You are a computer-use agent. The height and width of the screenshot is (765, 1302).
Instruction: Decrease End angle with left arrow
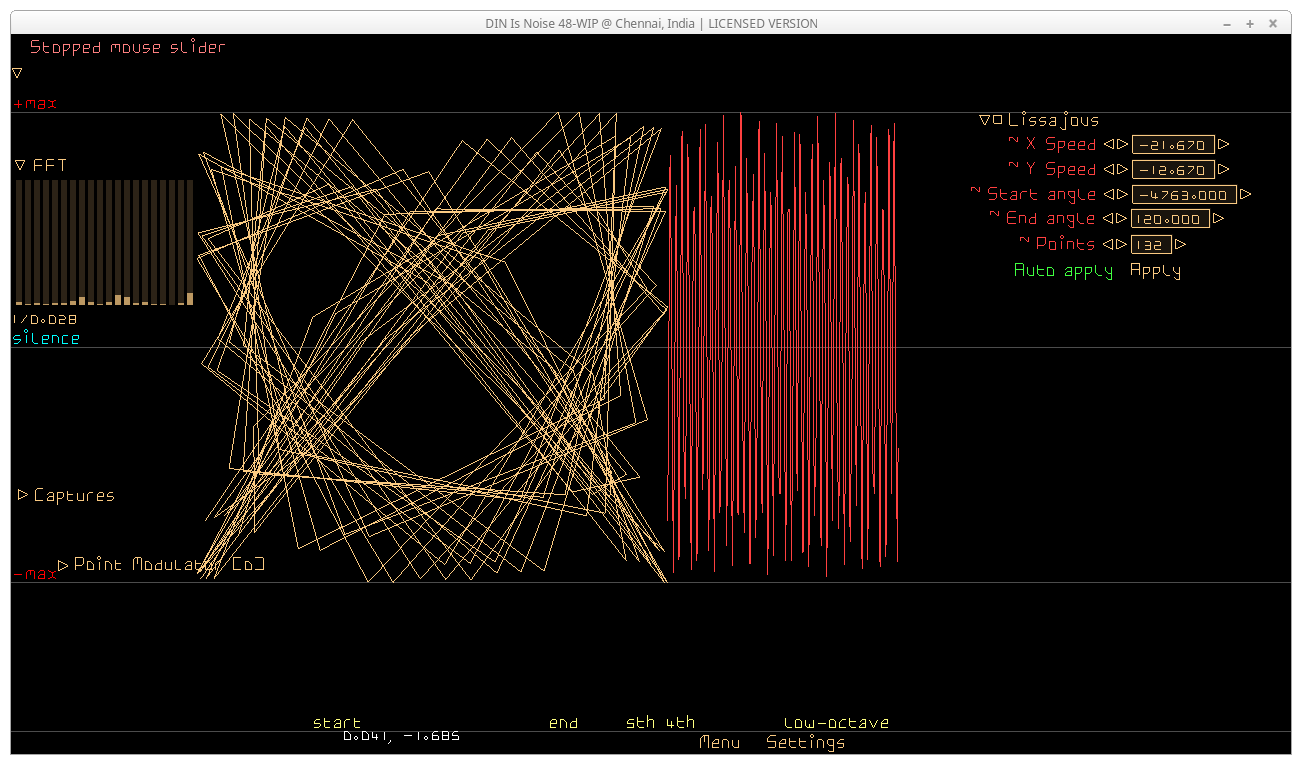[x=1108, y=219]
